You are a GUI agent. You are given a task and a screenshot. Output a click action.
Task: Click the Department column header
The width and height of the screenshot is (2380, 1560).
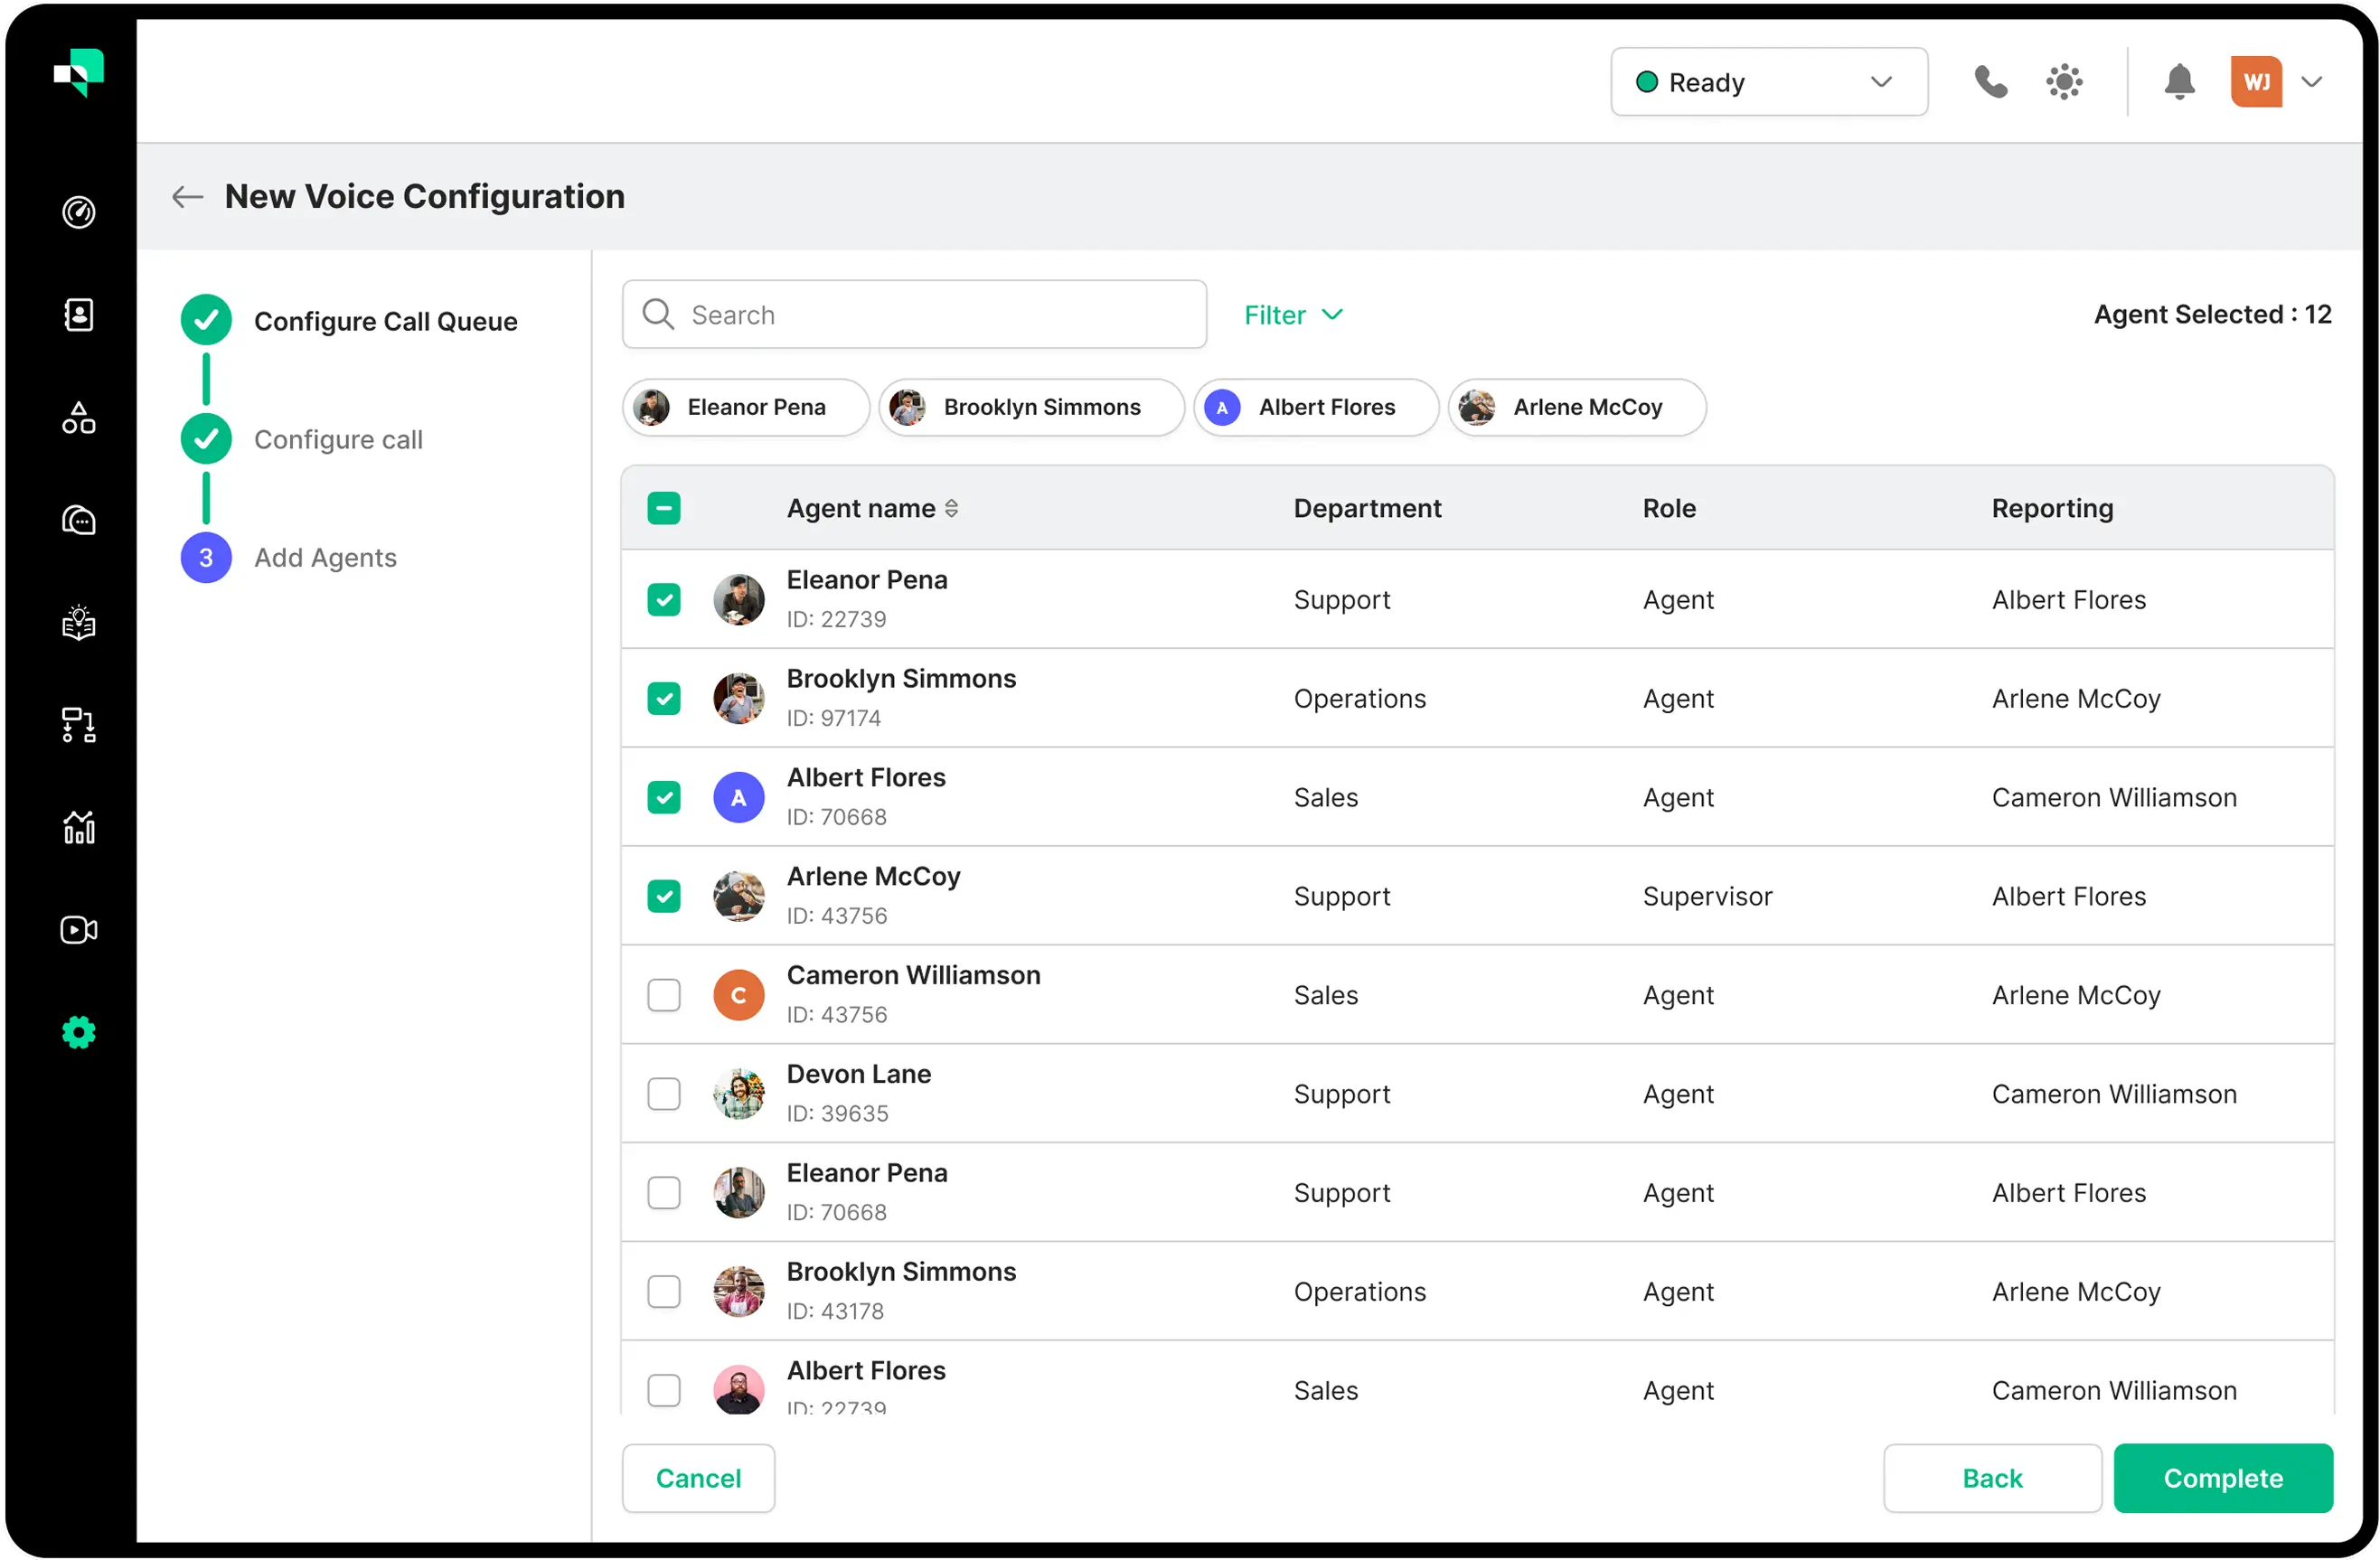pyautogui.click(x=1367, y=508)
